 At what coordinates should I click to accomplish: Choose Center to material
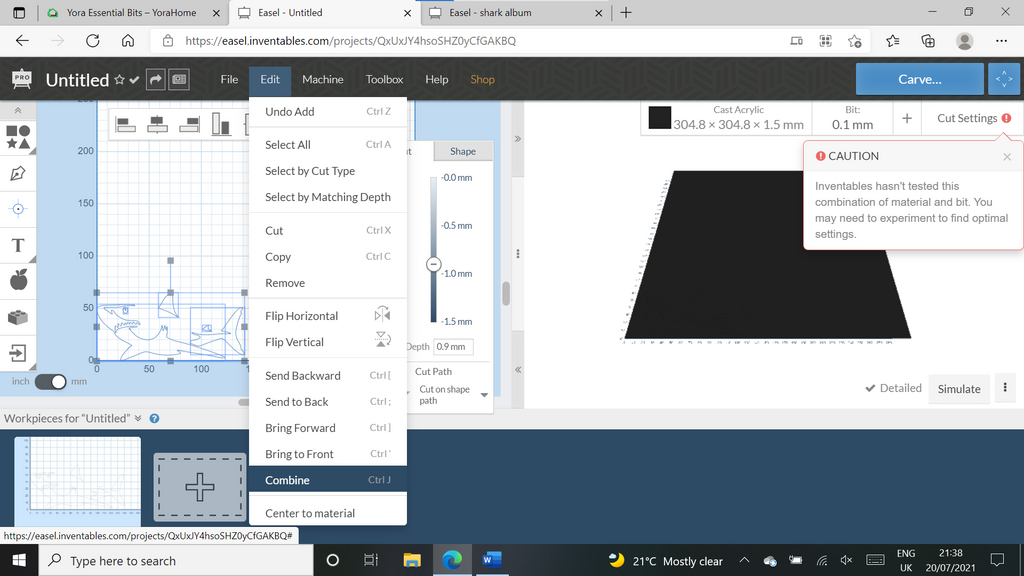pyautogui.click(x=328, y=513)
